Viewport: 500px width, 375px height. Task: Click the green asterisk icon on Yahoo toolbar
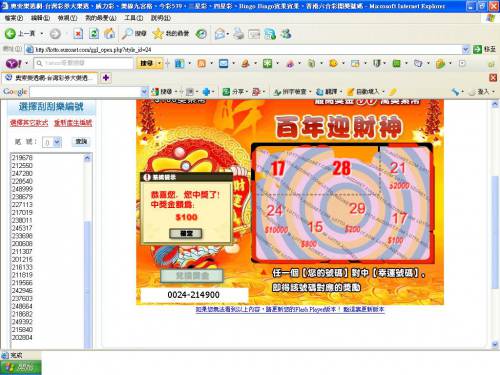pos(267,63)
